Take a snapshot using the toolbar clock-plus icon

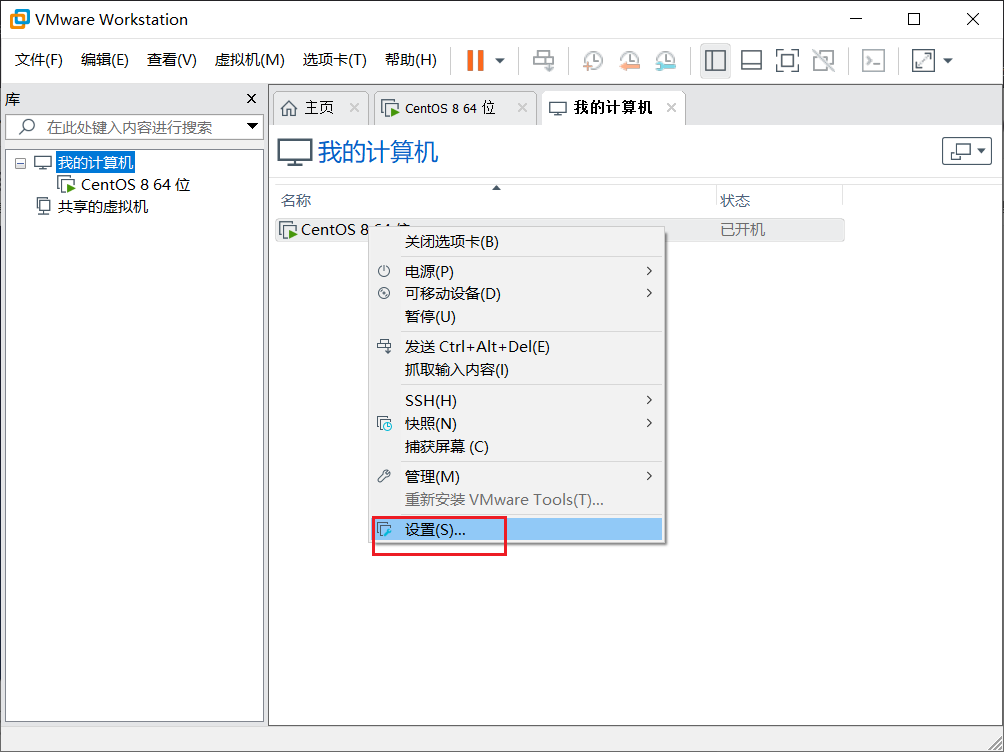(x=593, y=61)
